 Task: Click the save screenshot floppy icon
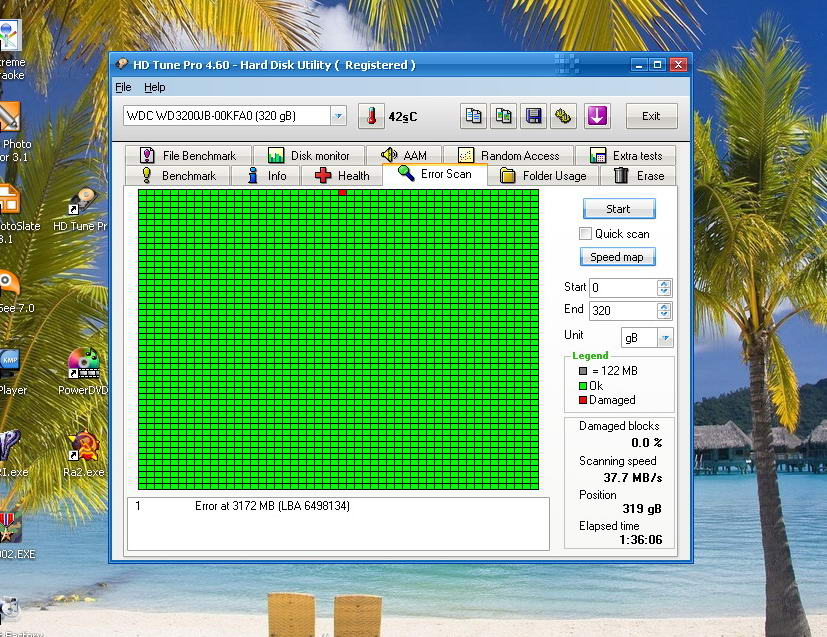(533, 116)
